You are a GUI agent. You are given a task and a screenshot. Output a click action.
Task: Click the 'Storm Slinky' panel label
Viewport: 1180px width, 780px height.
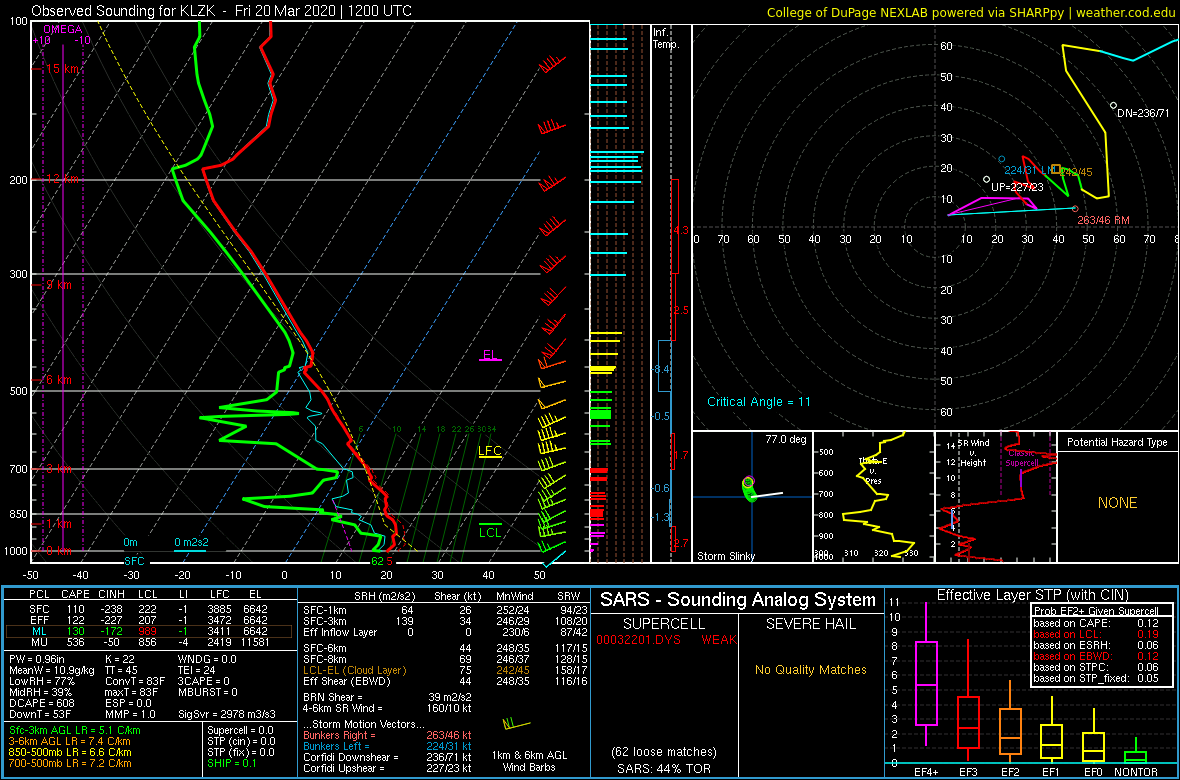[725, 556]
